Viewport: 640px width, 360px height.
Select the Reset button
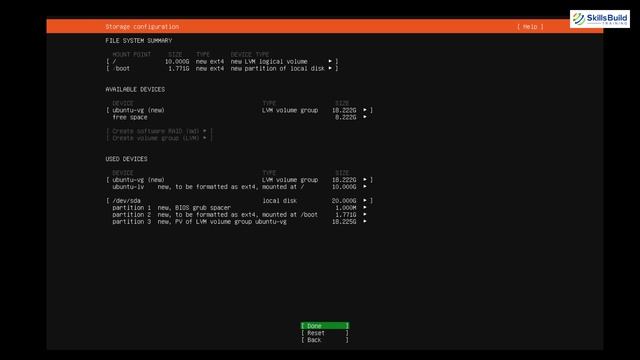pos(325,333)
